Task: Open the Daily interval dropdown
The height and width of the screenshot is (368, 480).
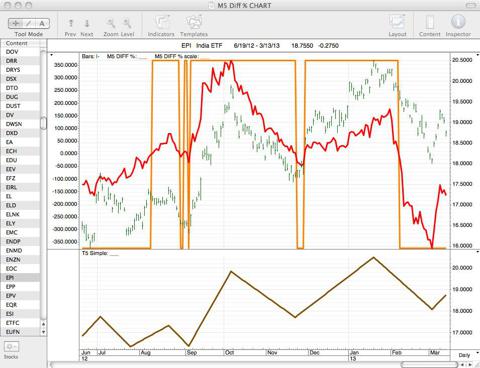Action: [467, 355]
